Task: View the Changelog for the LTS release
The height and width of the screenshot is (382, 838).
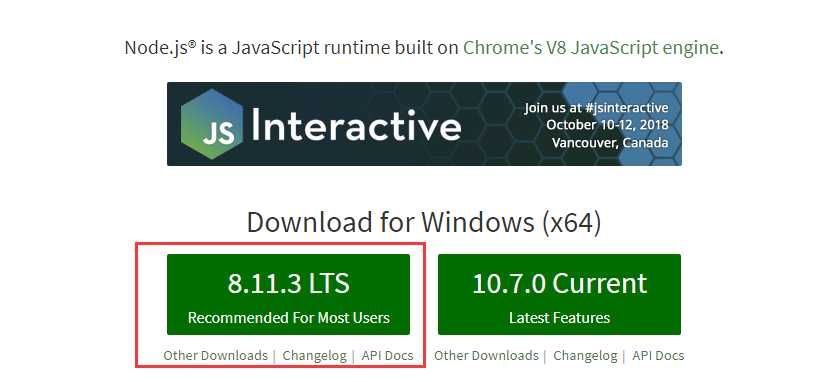Action: coord(314,356)
